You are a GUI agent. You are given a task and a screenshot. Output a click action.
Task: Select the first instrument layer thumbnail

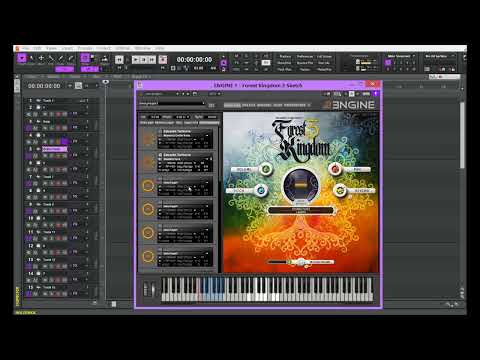tap(148, 138)
